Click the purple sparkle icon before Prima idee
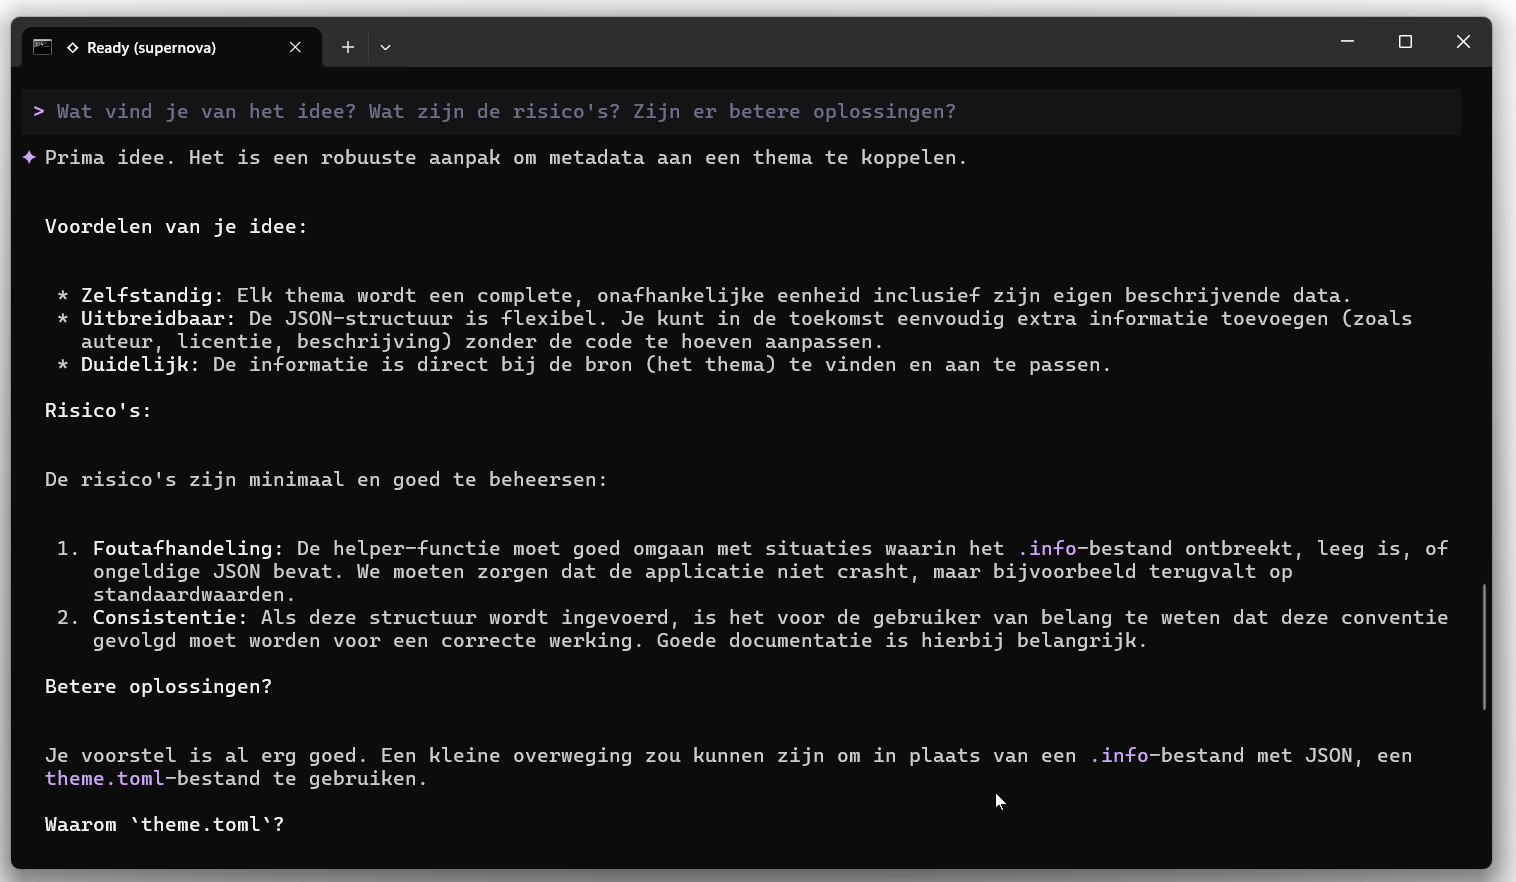Viewport: 1516px width, 882px height. tap(30, 157)
